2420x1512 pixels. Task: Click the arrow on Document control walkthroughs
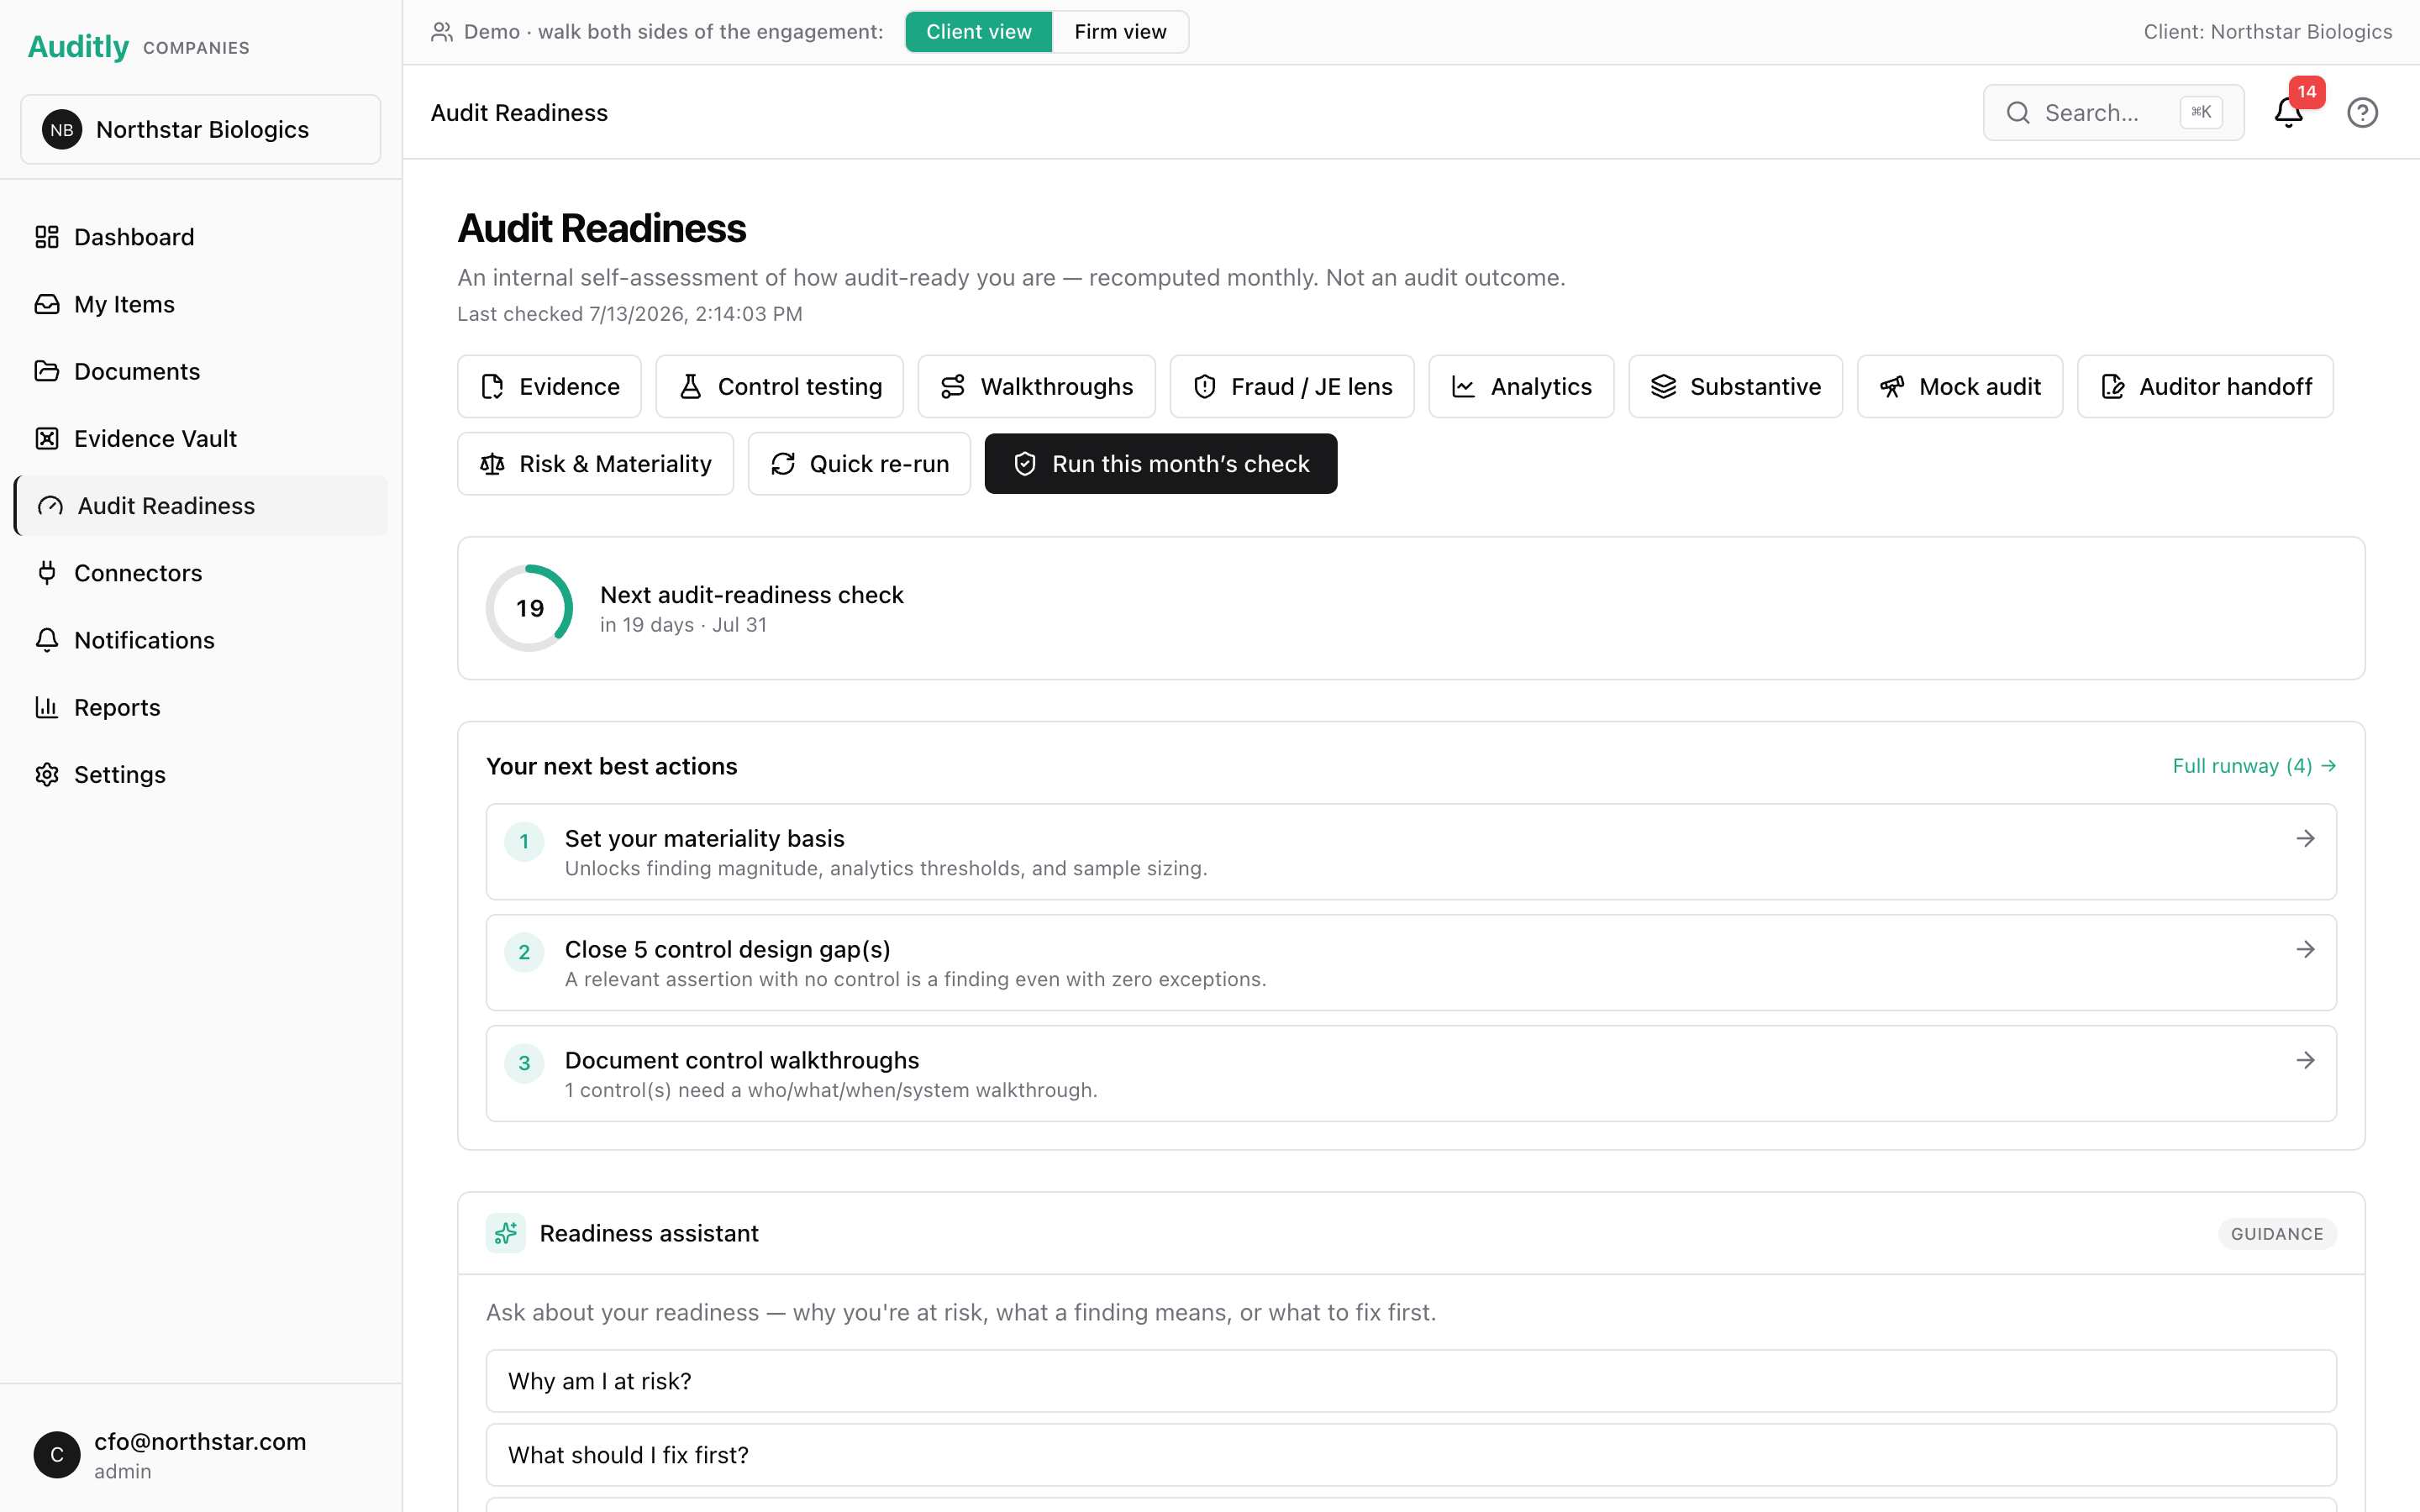coord(2305,1060)
